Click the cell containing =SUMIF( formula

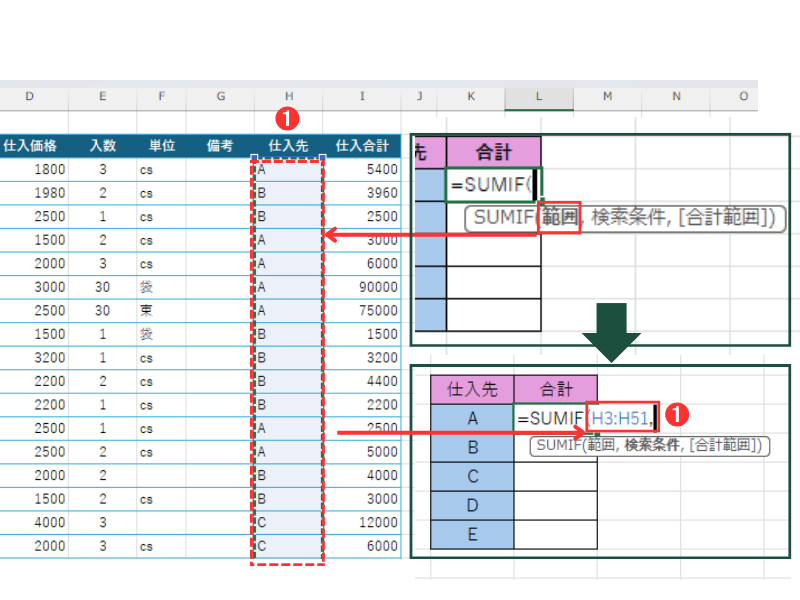point(493,185)
